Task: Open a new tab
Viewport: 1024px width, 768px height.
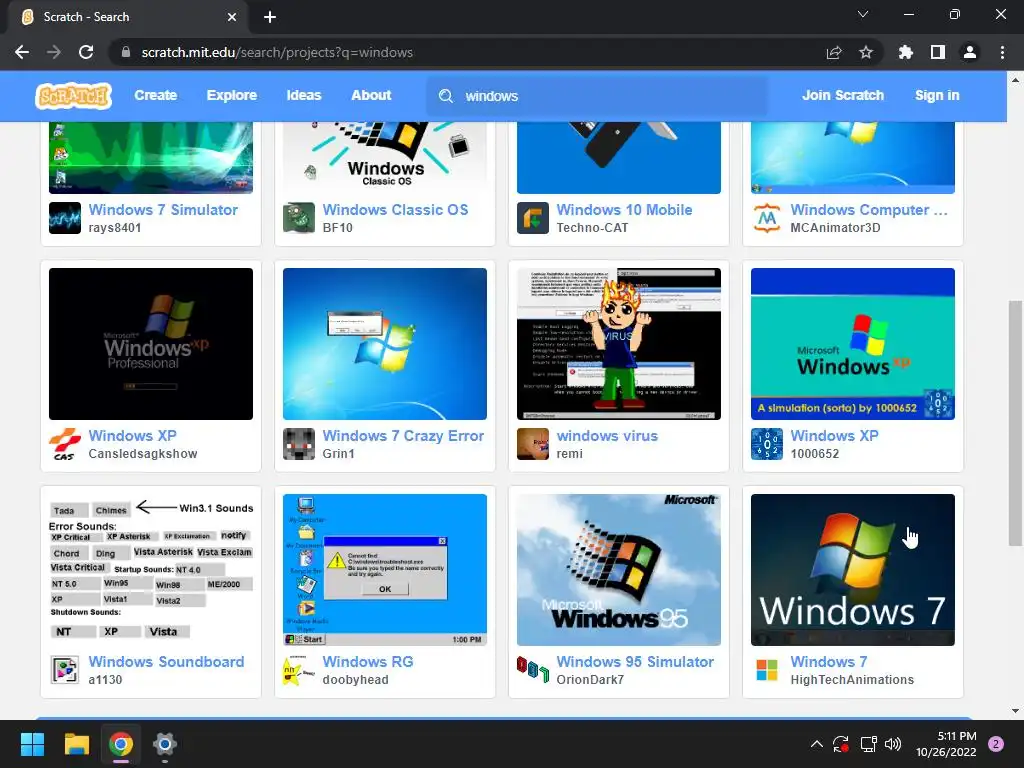Action: [270, 17]
